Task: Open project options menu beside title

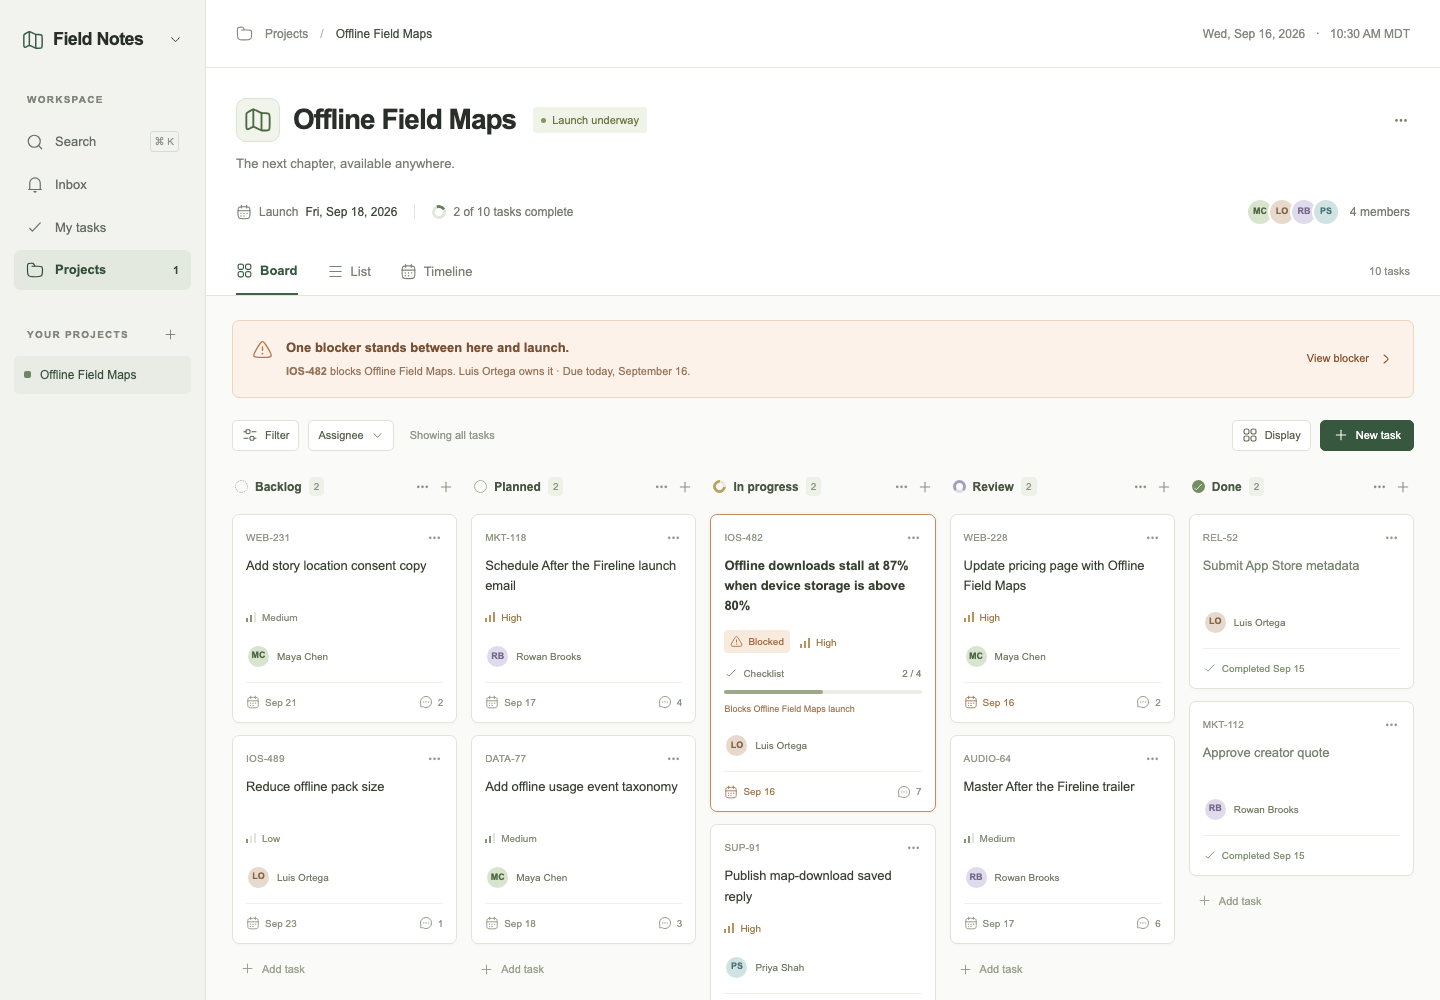Action: point(1400,120)
